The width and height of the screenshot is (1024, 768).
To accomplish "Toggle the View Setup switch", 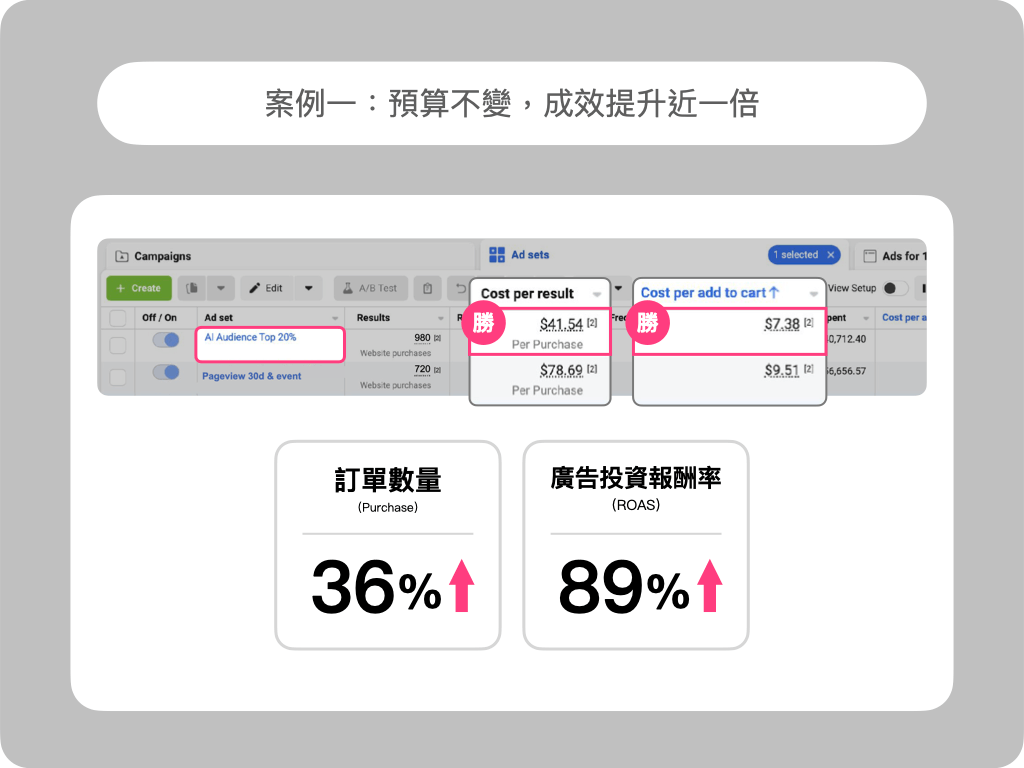I will click(895, 288).
